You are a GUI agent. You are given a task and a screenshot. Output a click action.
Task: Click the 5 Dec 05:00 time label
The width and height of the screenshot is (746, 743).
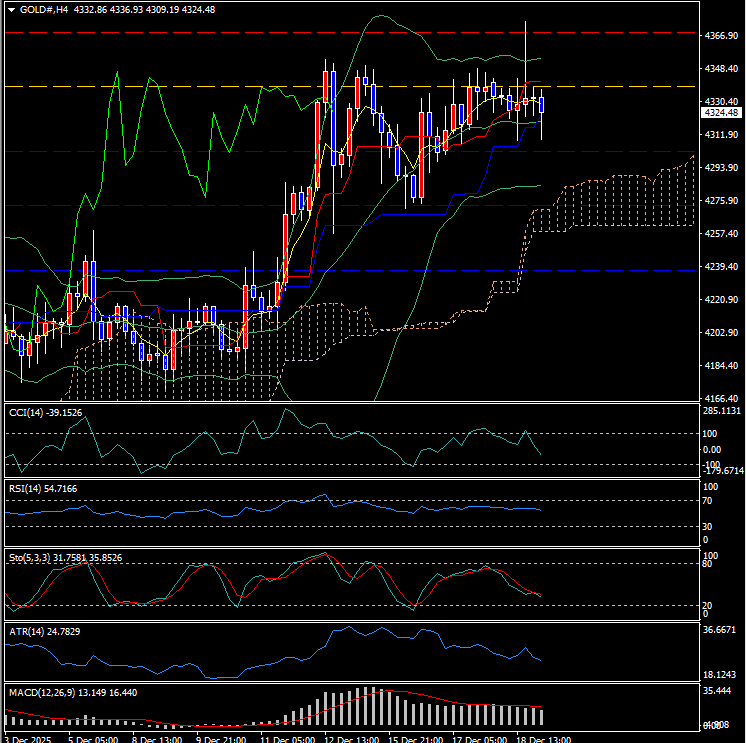pyautogui.click(x=94, y=739)
